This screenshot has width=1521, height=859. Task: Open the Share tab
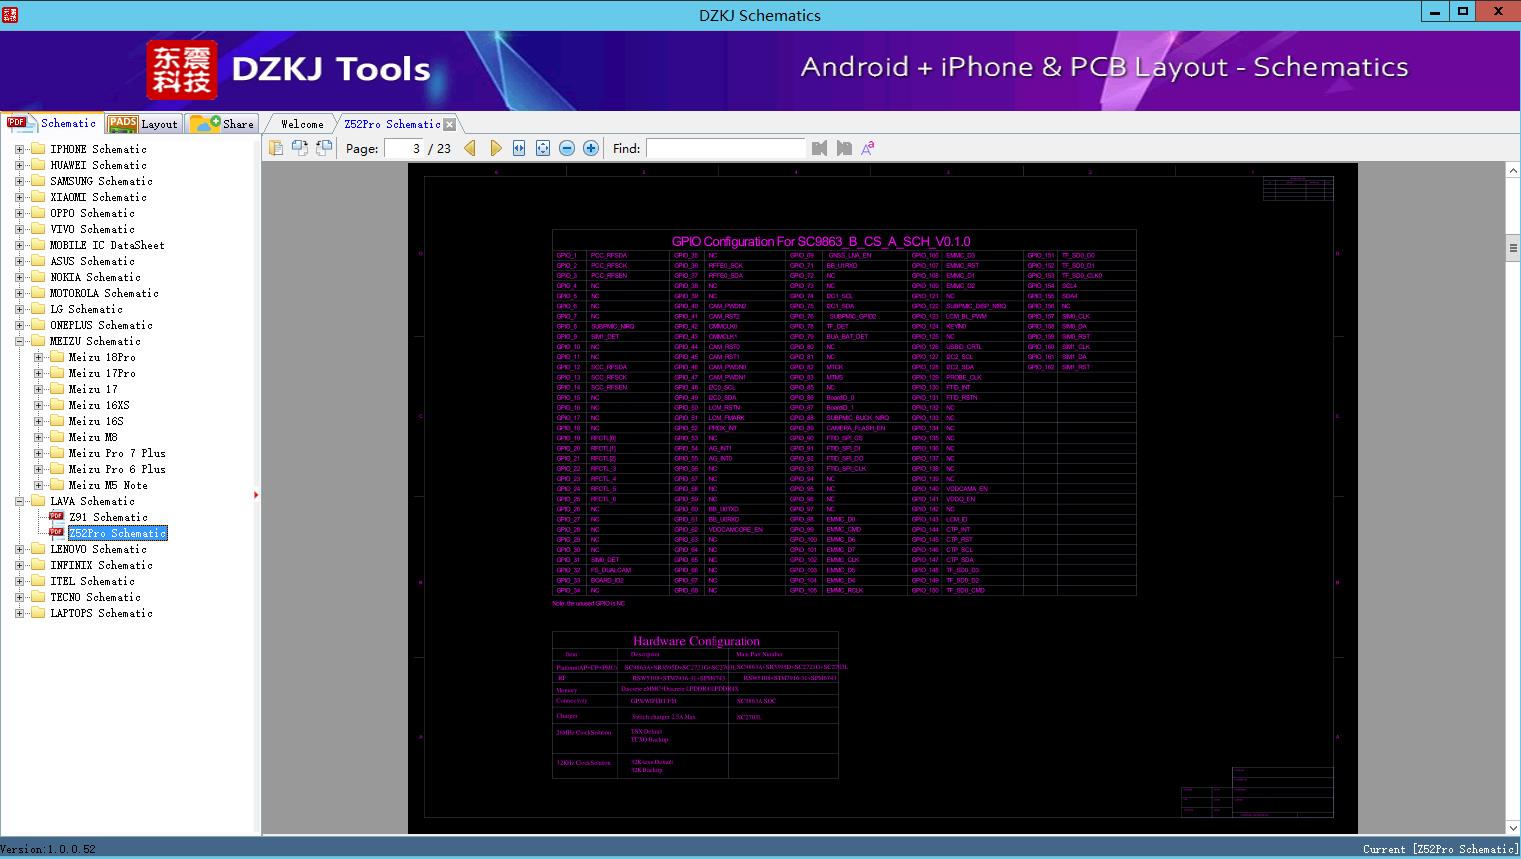(x=223, y=124)
